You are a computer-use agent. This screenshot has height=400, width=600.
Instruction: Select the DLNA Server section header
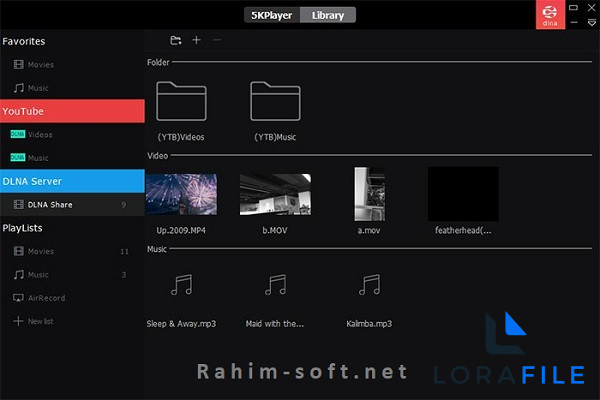[x=72, y=181]
